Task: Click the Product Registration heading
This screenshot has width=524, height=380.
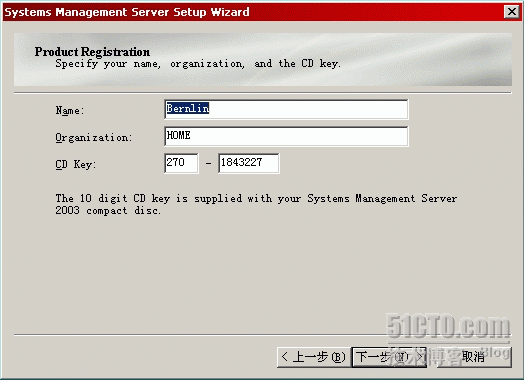Action: 92,52
